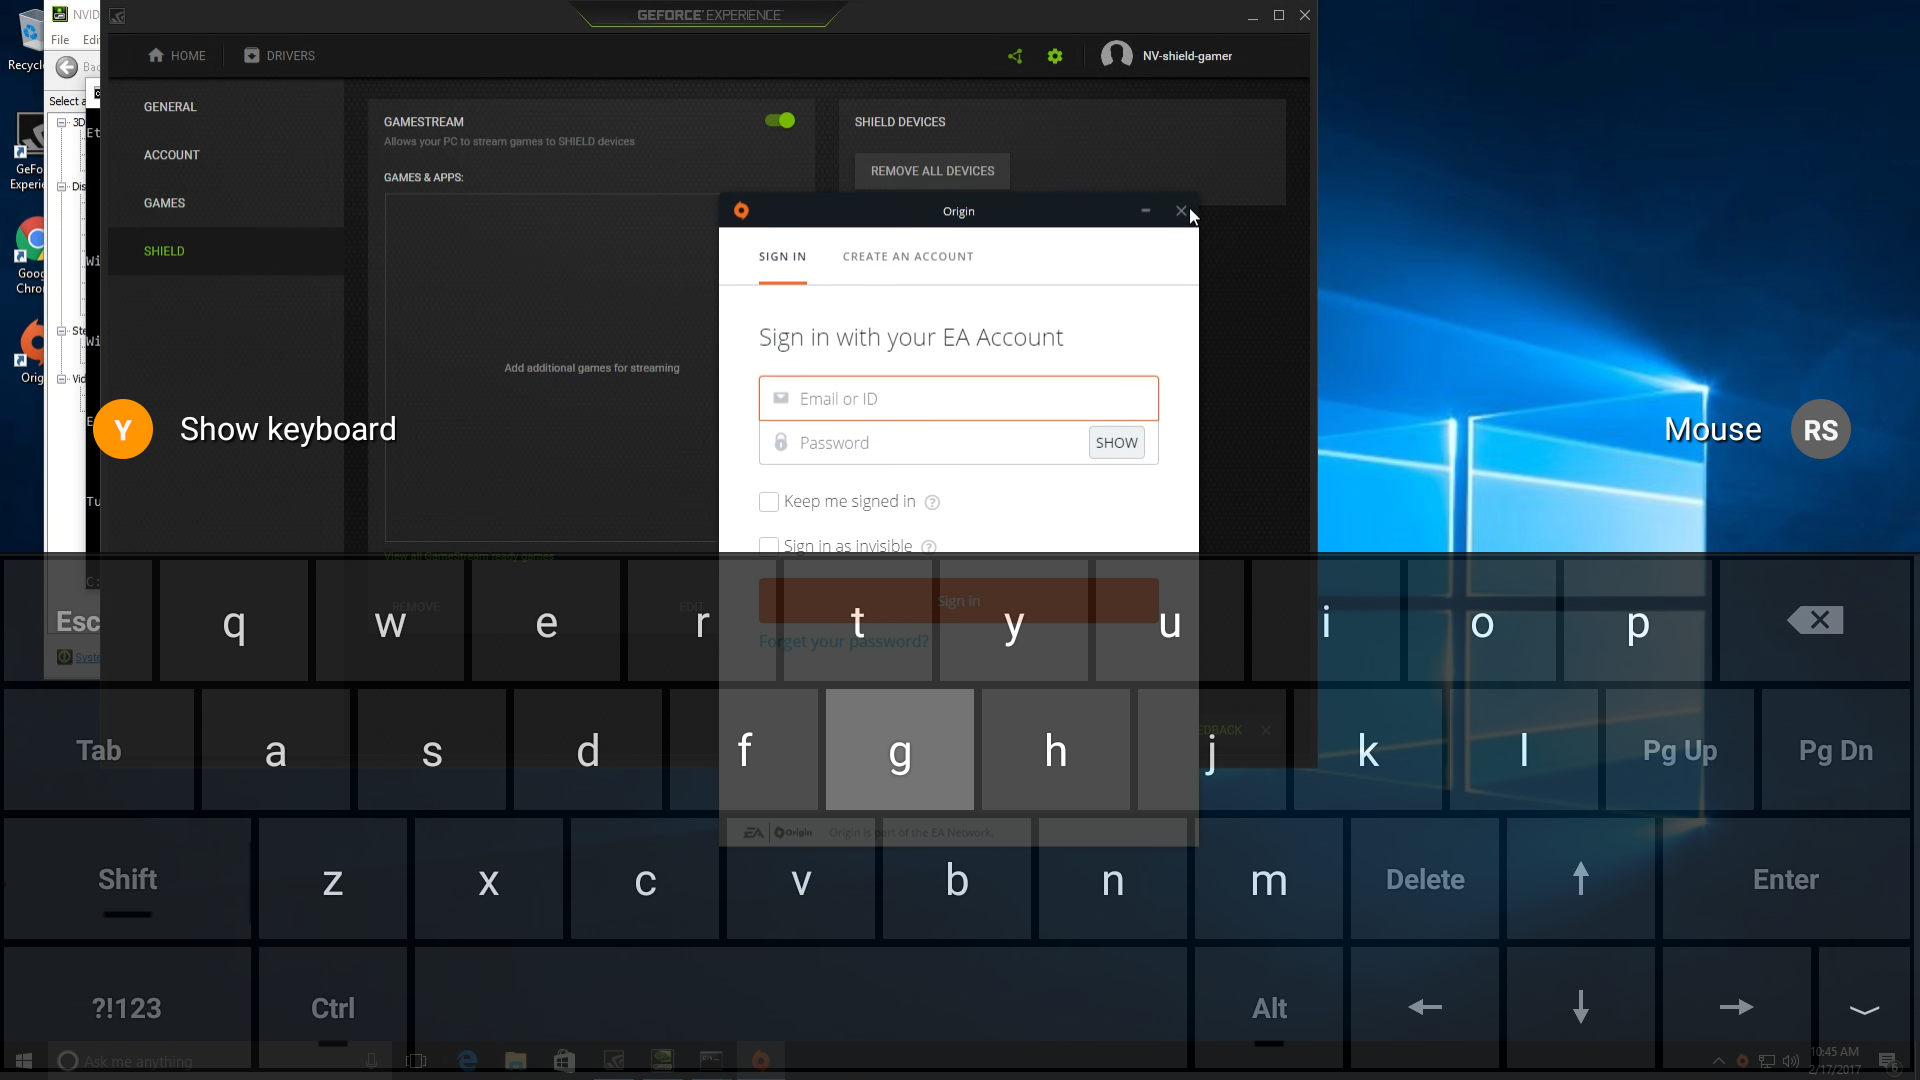This screenshot has height=1080, width=1920.
Task: Enable Keep me signed in checkbox
Action: (767, 501)
